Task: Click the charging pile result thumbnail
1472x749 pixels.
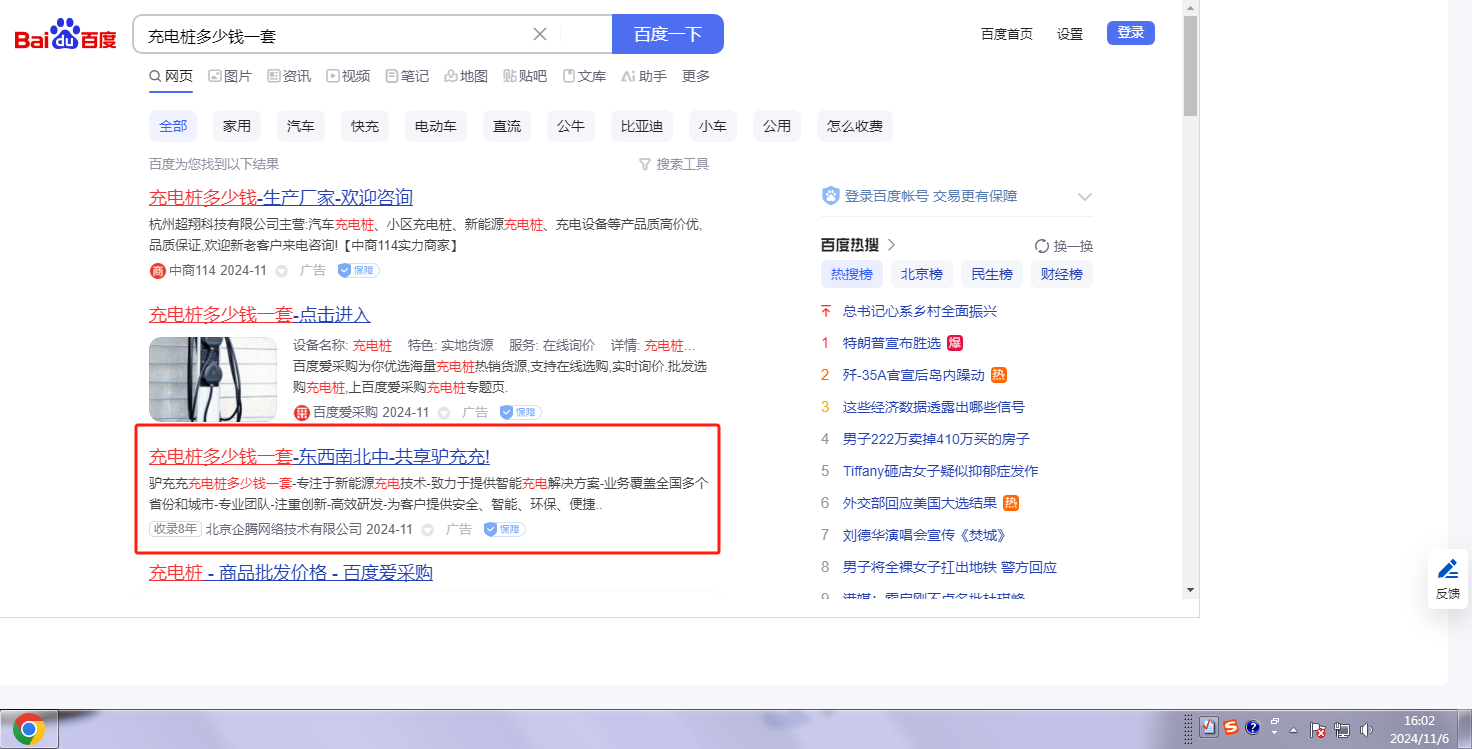Action: click(213, 379)
